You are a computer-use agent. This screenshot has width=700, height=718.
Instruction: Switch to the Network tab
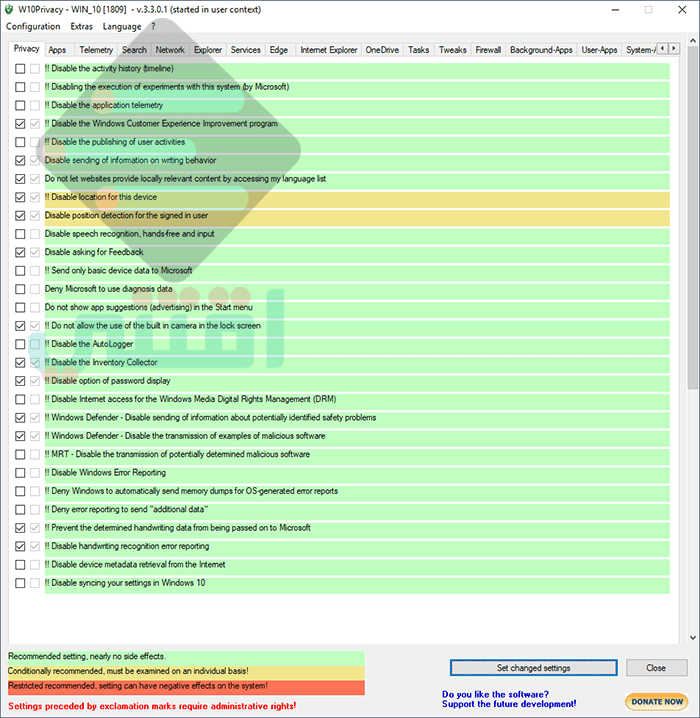(170, 50)
